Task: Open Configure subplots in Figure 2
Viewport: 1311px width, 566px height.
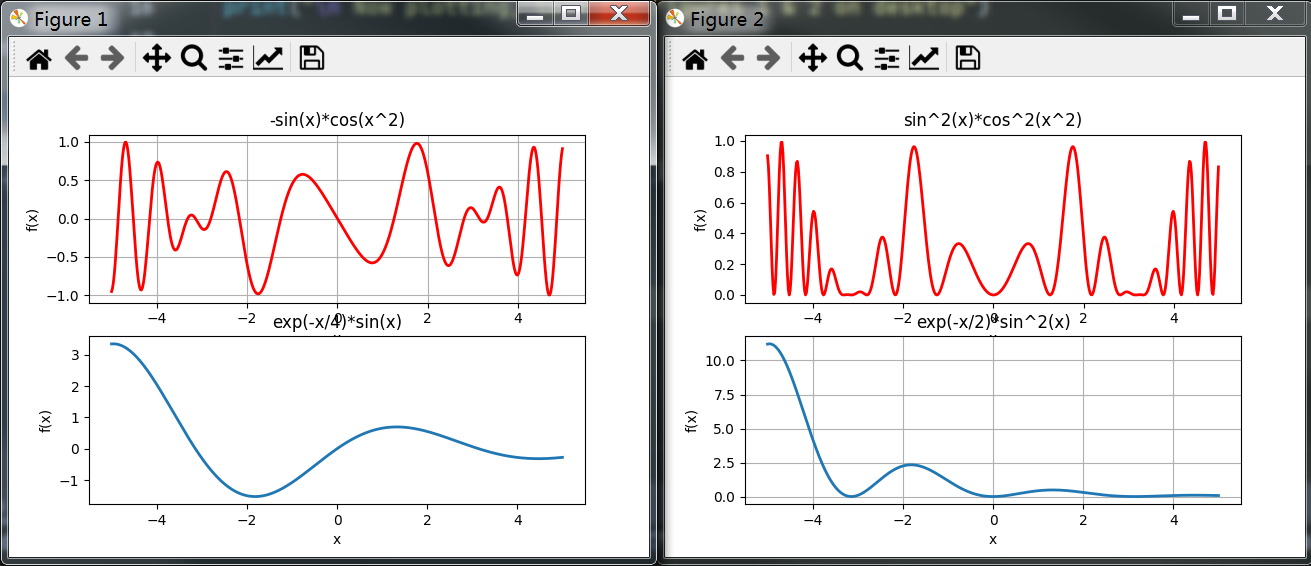Action: [x=887, y=59]
